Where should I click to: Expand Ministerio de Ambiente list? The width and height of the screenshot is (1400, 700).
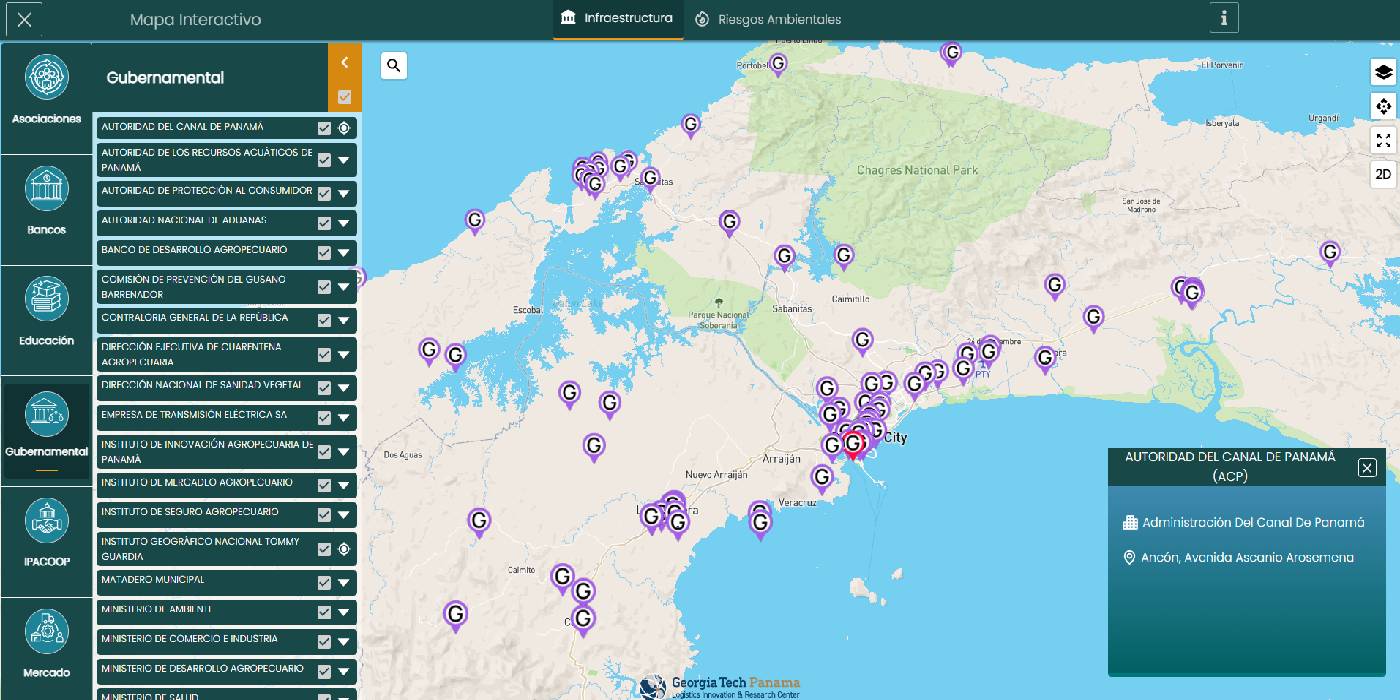pos(344,612)
